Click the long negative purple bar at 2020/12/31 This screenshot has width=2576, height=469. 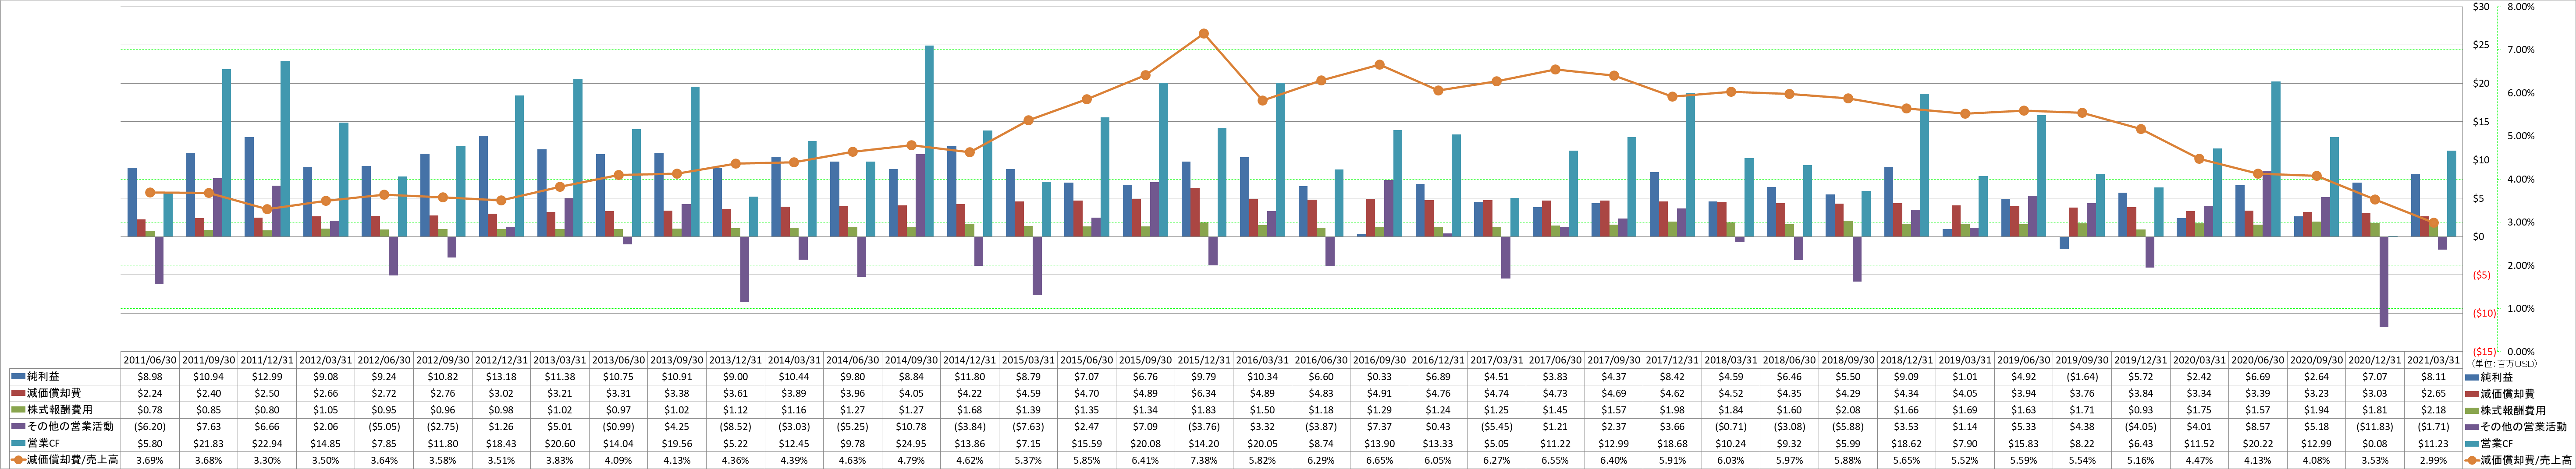click(x=2384, y=282)
